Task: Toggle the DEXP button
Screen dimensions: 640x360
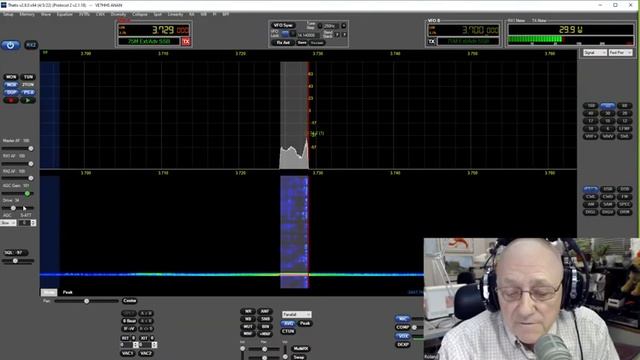Action: click(402, 344)
